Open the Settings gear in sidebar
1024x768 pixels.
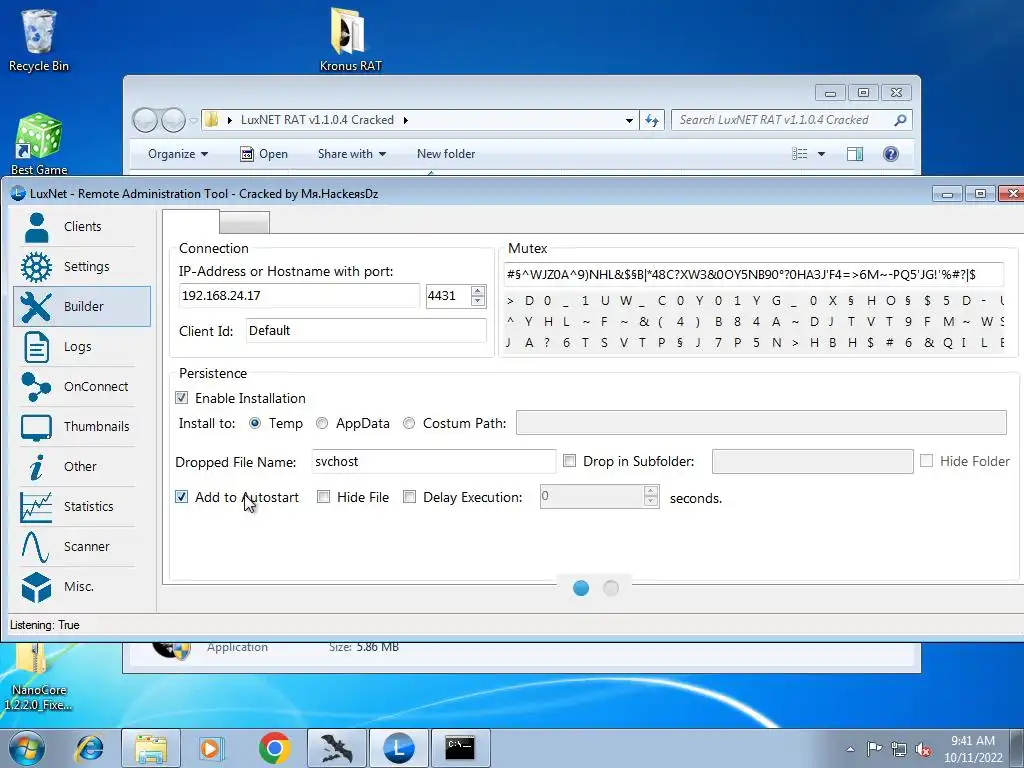[37, 267]
